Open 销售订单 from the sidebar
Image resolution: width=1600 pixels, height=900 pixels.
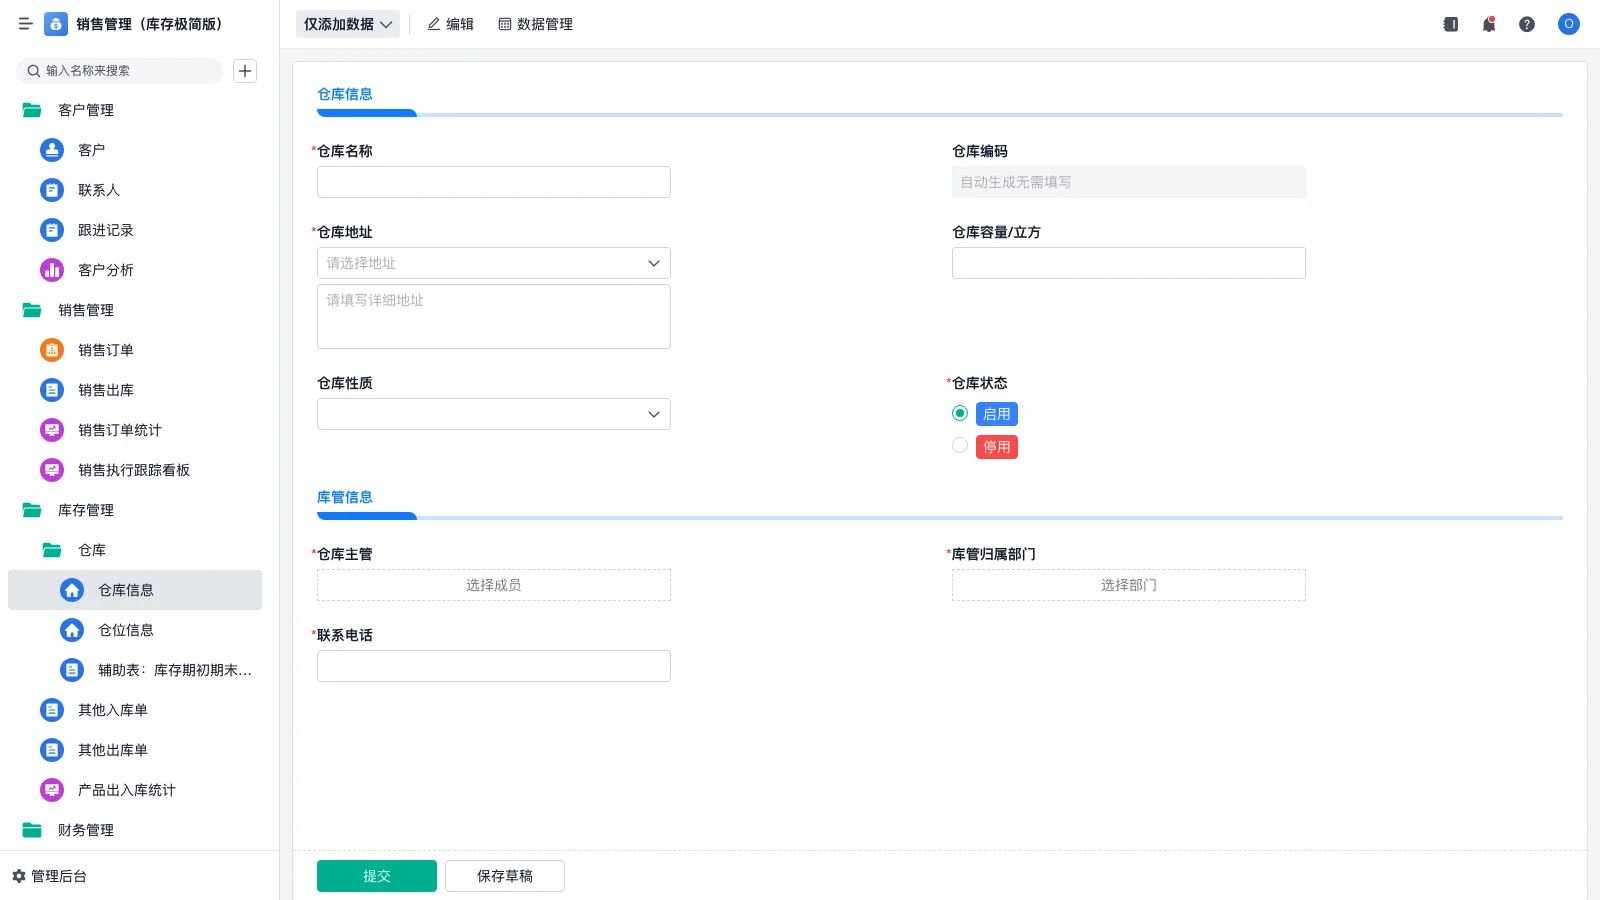(x=104, y=350)
